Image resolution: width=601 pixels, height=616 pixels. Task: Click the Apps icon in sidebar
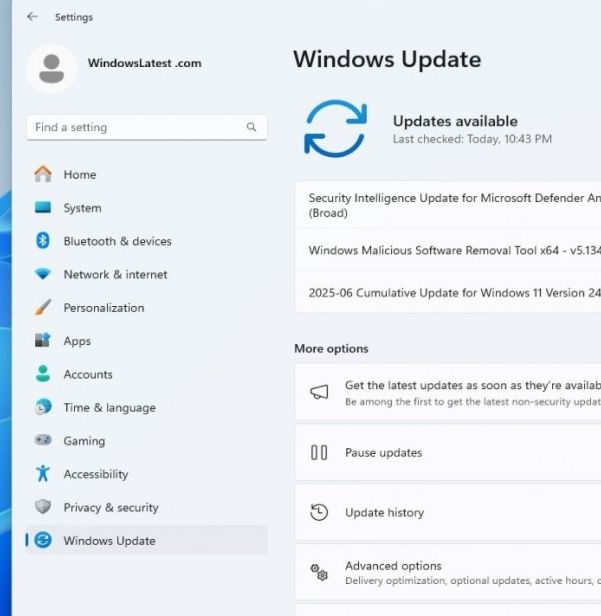point(43,340)
